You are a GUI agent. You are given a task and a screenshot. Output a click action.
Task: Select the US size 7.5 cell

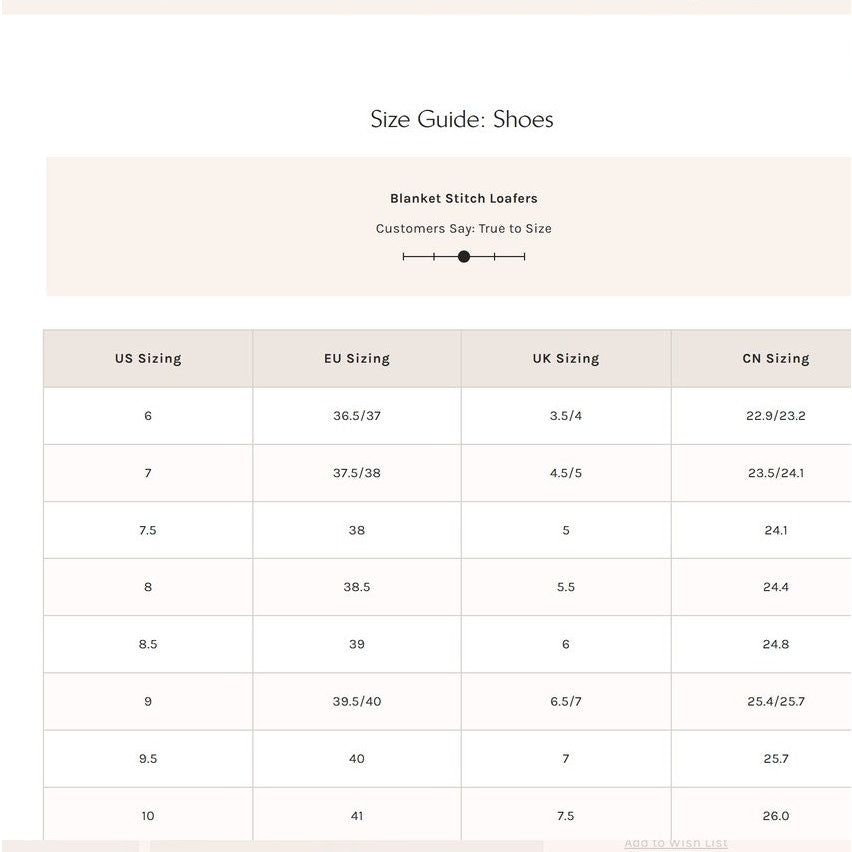(x=148, y=530)
